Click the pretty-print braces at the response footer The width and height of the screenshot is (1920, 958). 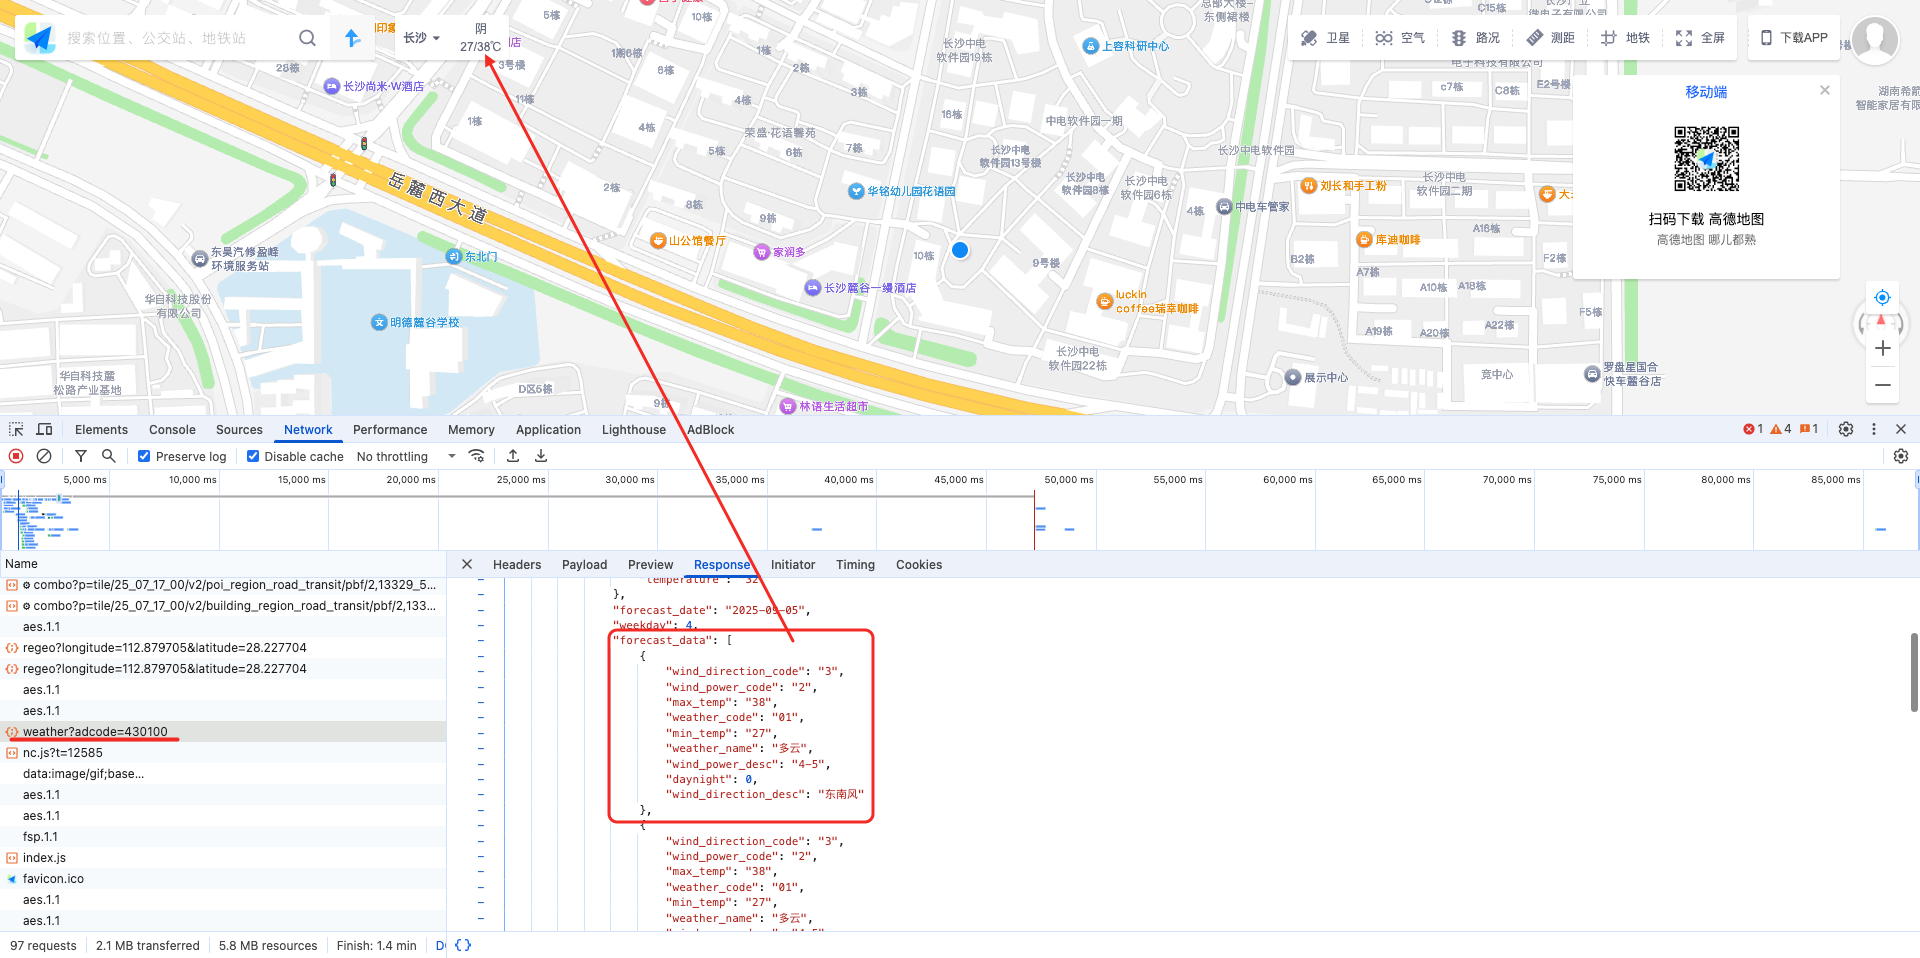(x=463, y=945)
